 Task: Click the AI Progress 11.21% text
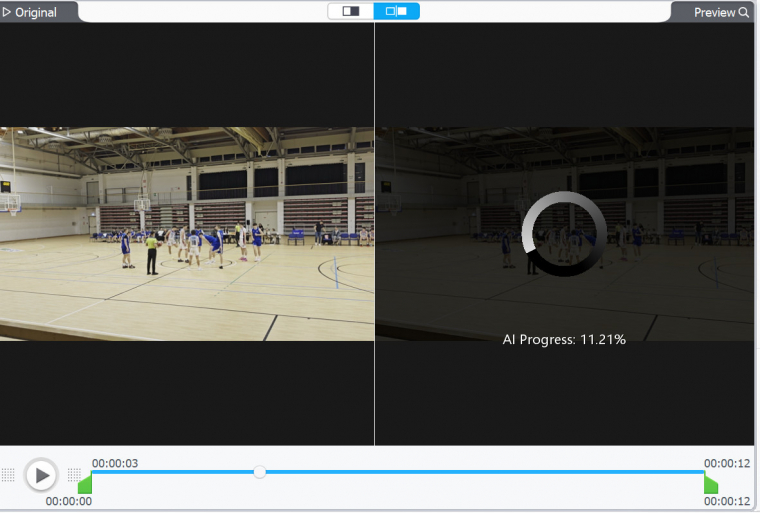(564, 339)
